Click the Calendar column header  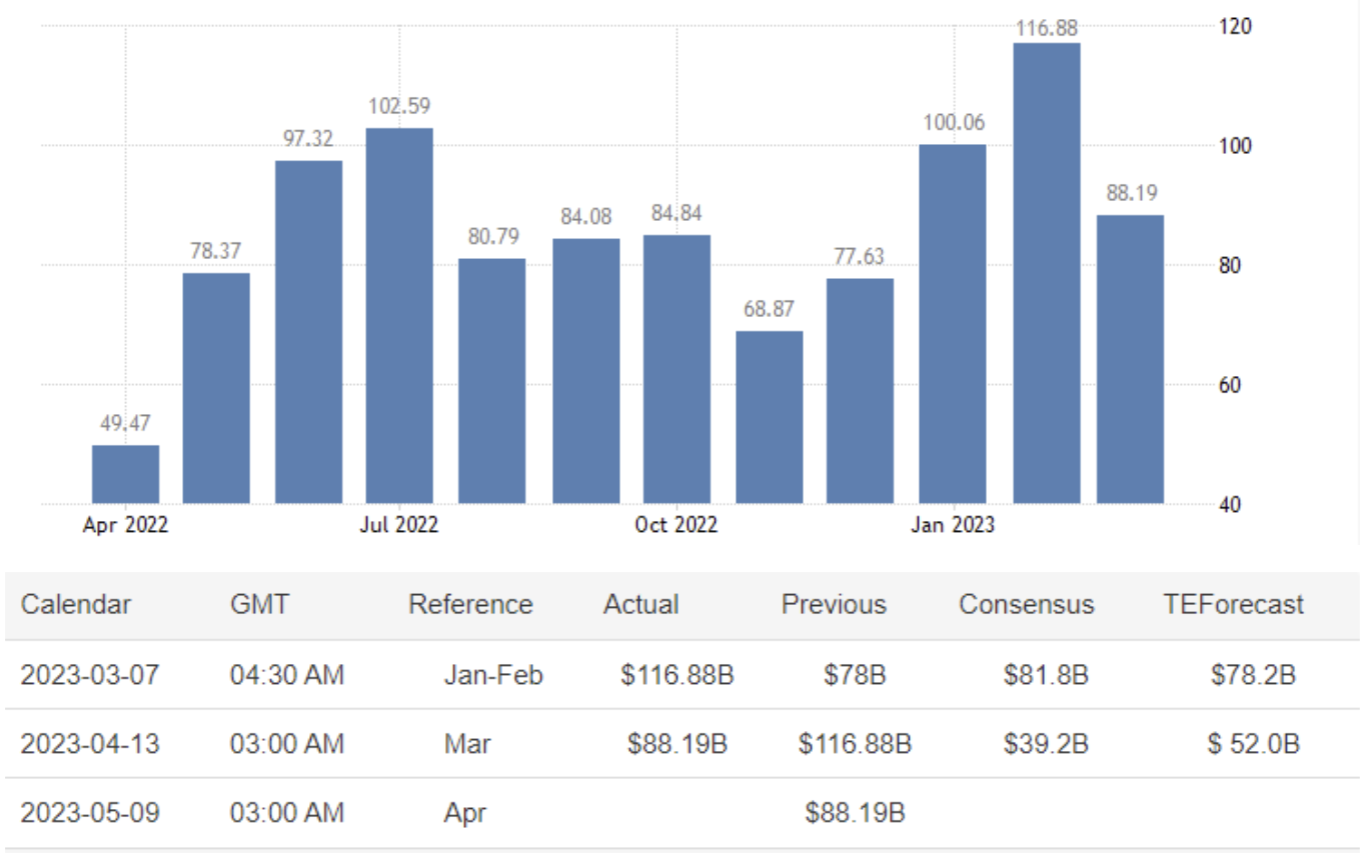coord(76,605)
